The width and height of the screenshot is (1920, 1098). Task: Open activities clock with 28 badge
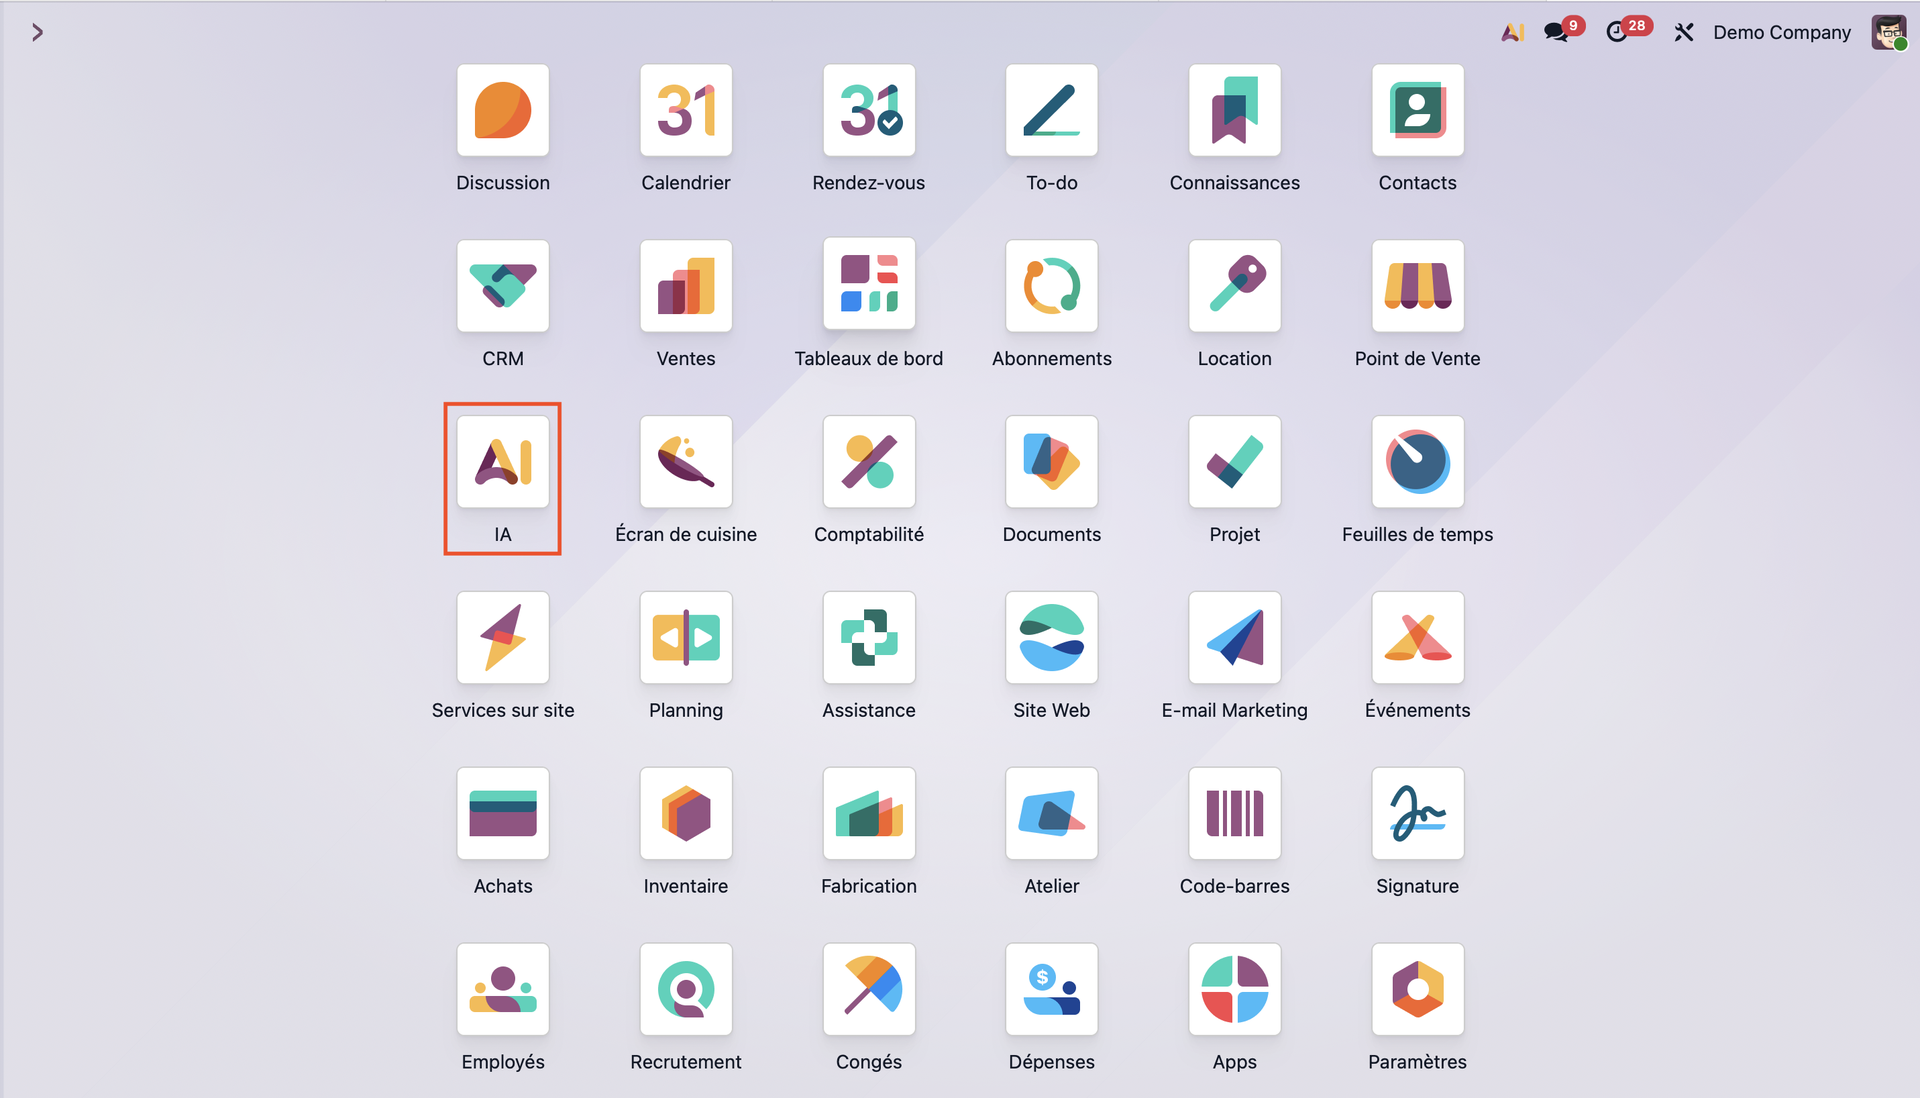1617,33
